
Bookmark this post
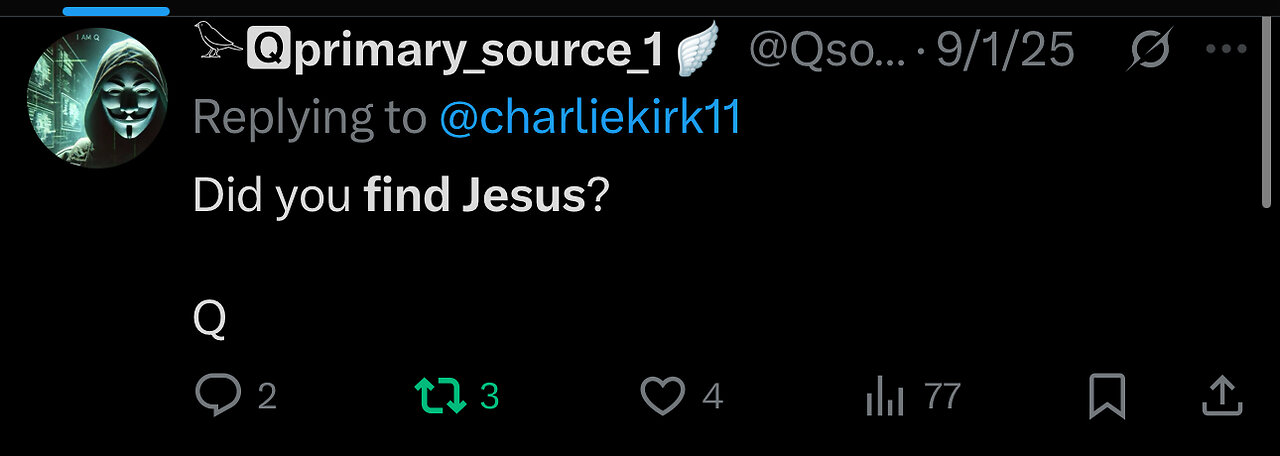pos(1106,397)
